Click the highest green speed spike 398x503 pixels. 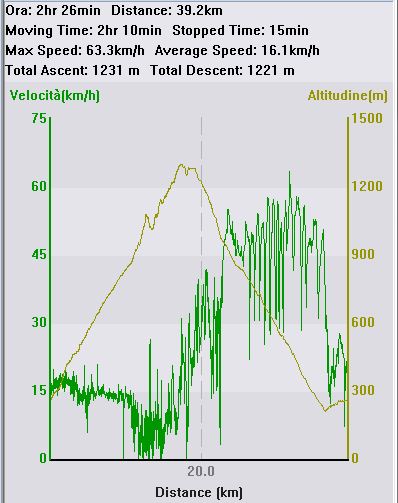click(289, 173)
